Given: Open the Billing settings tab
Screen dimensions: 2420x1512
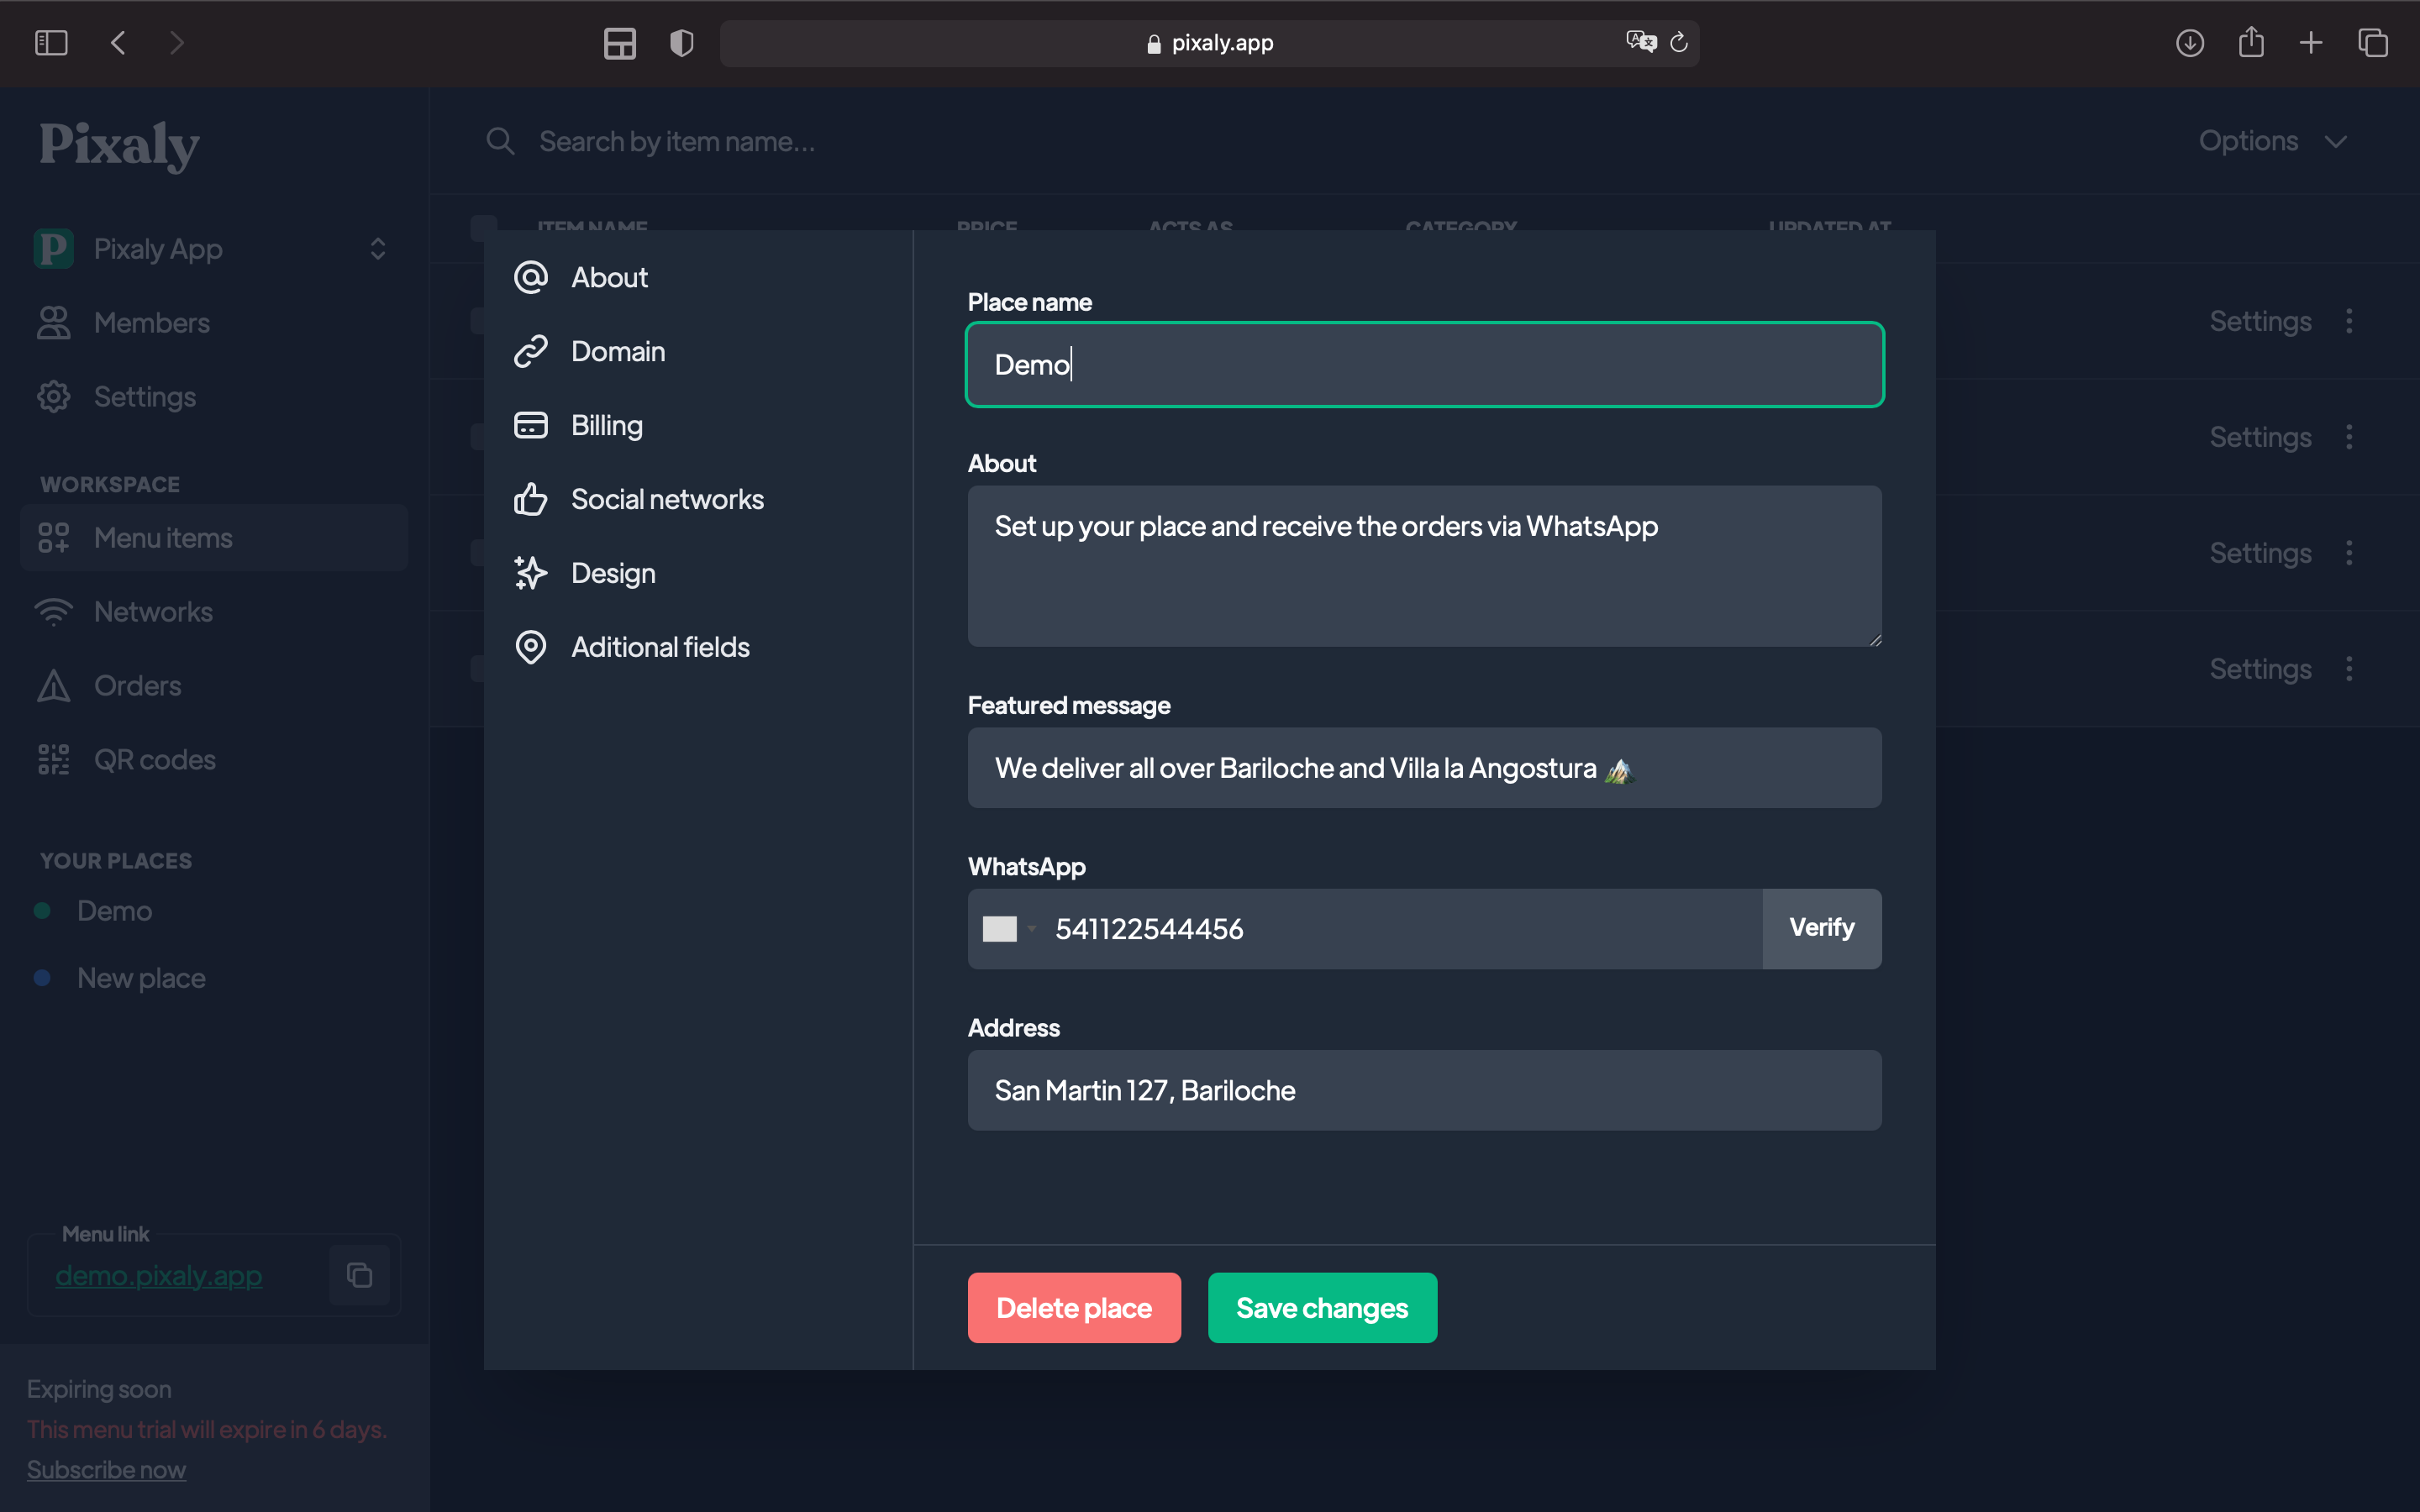Looking at the screenshot, I should (x=606, y=426).
